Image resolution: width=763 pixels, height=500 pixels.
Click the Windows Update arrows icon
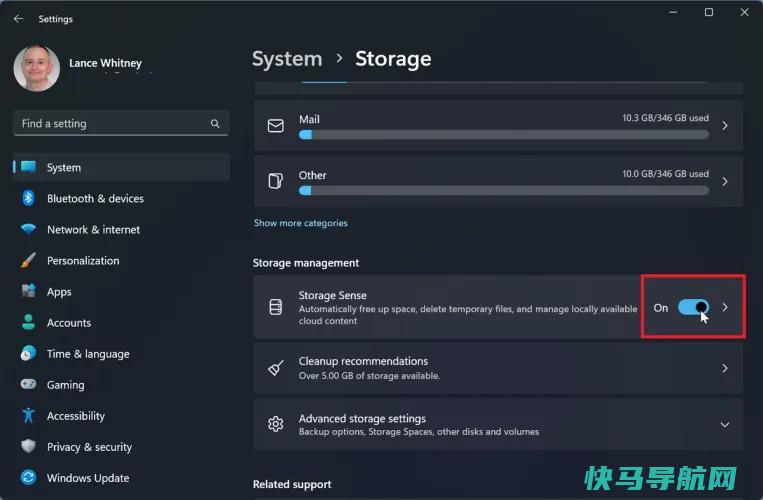[x=28, y=478]
